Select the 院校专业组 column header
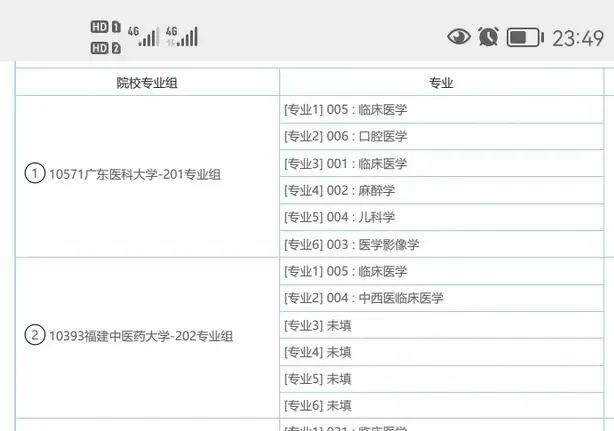The image size is (614, 431). click(x=147, y=82)
